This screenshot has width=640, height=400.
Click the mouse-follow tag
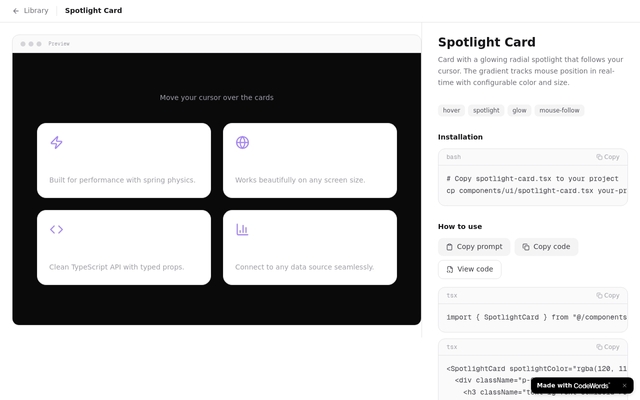click(x=559, y=110)
